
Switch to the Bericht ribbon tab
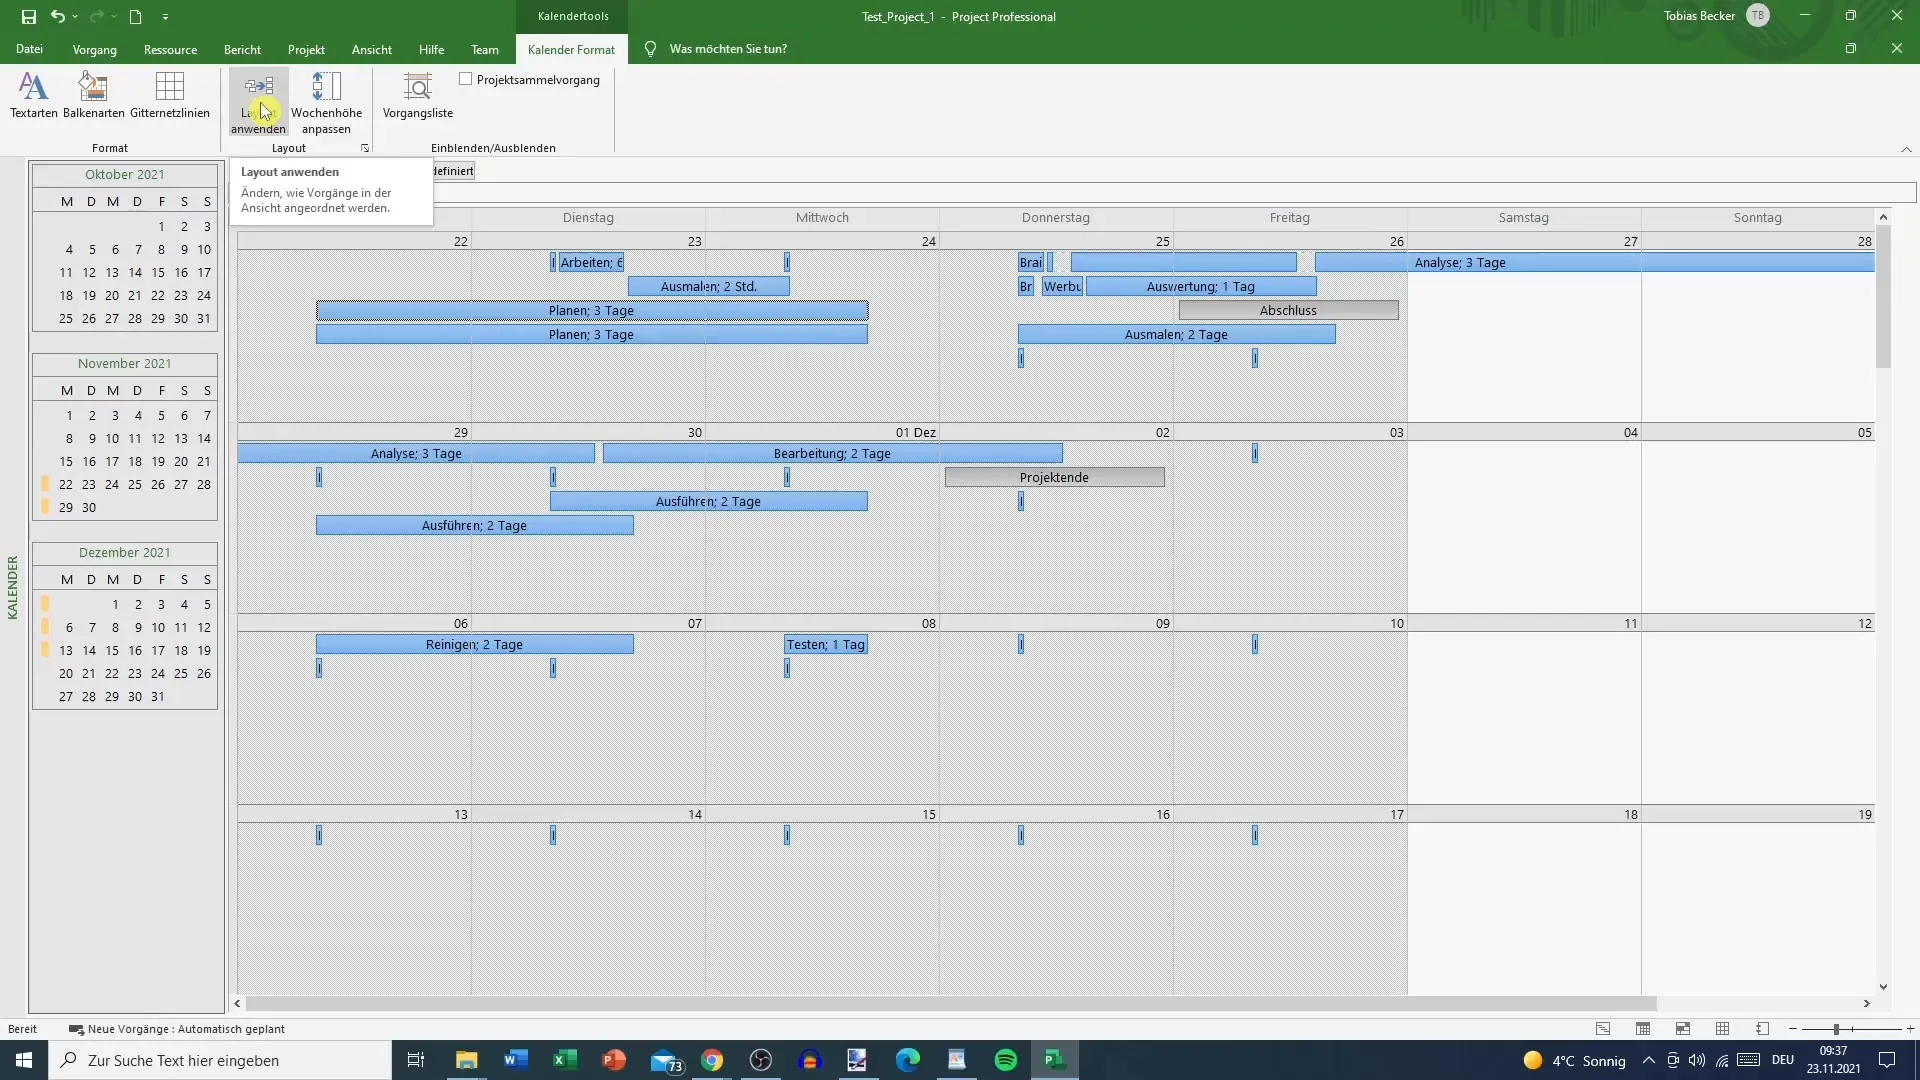click(242, 49)
